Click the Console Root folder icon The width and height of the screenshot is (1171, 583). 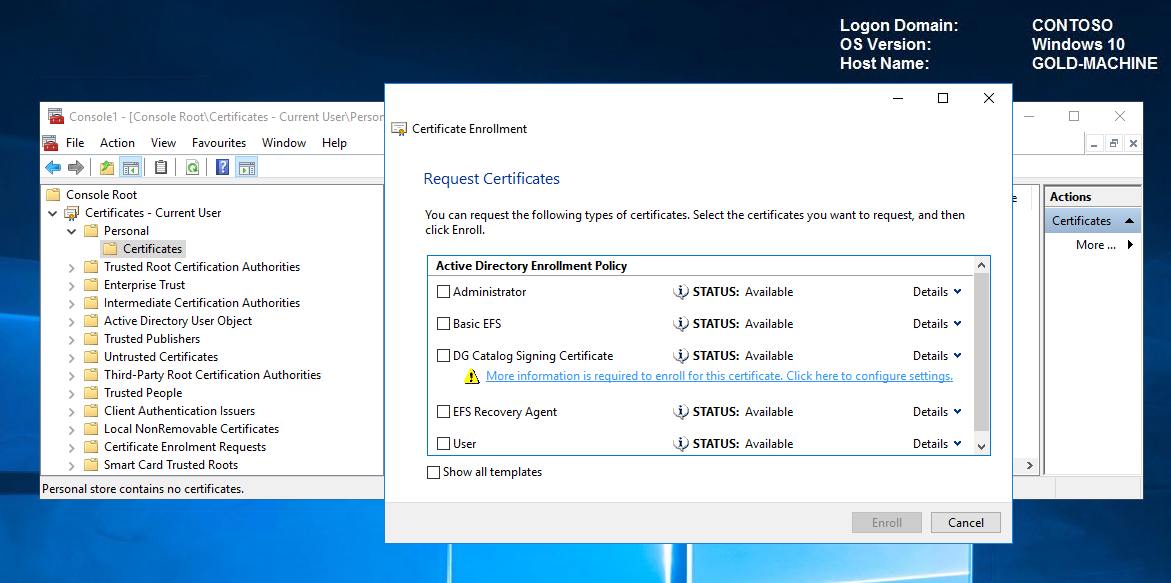(52, 195)
